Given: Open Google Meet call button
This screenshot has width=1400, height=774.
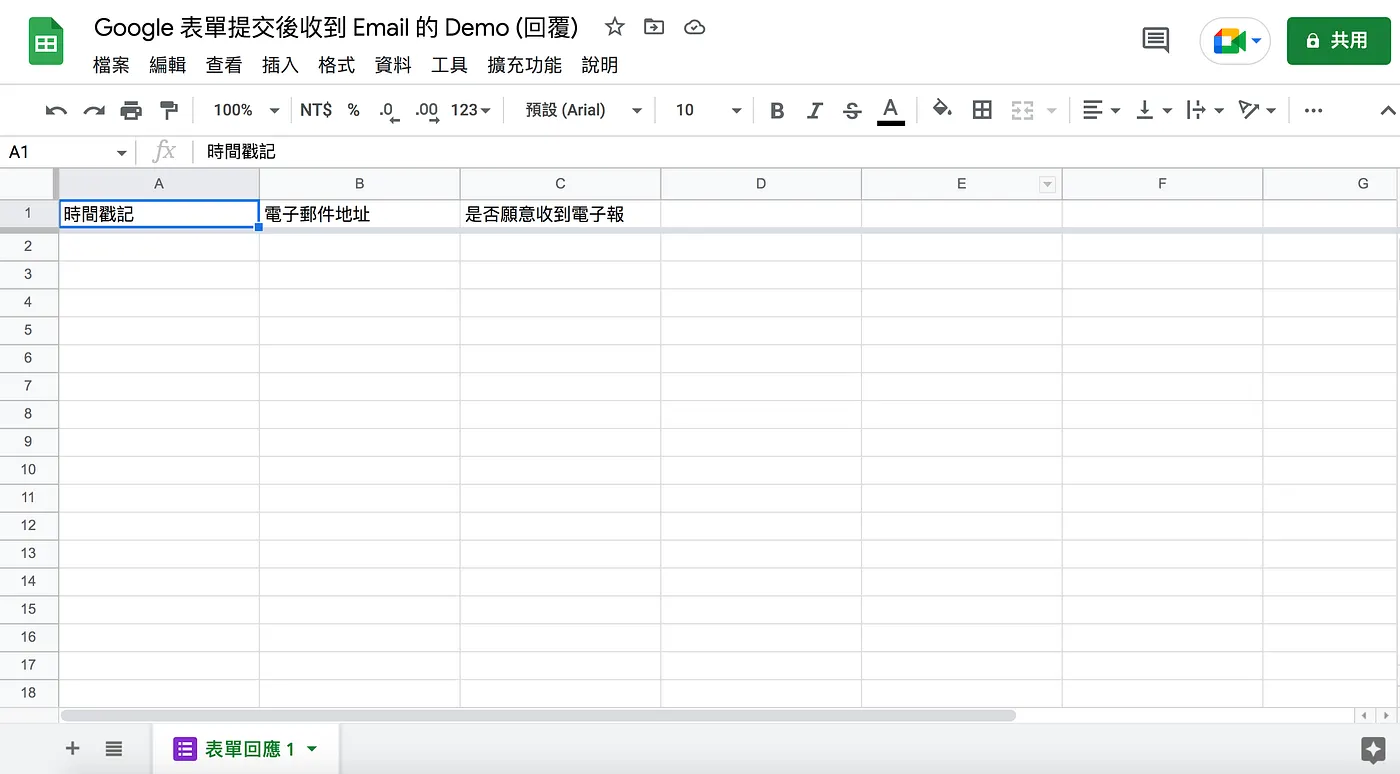Looking at the screenshot, I should point(1235,41).
